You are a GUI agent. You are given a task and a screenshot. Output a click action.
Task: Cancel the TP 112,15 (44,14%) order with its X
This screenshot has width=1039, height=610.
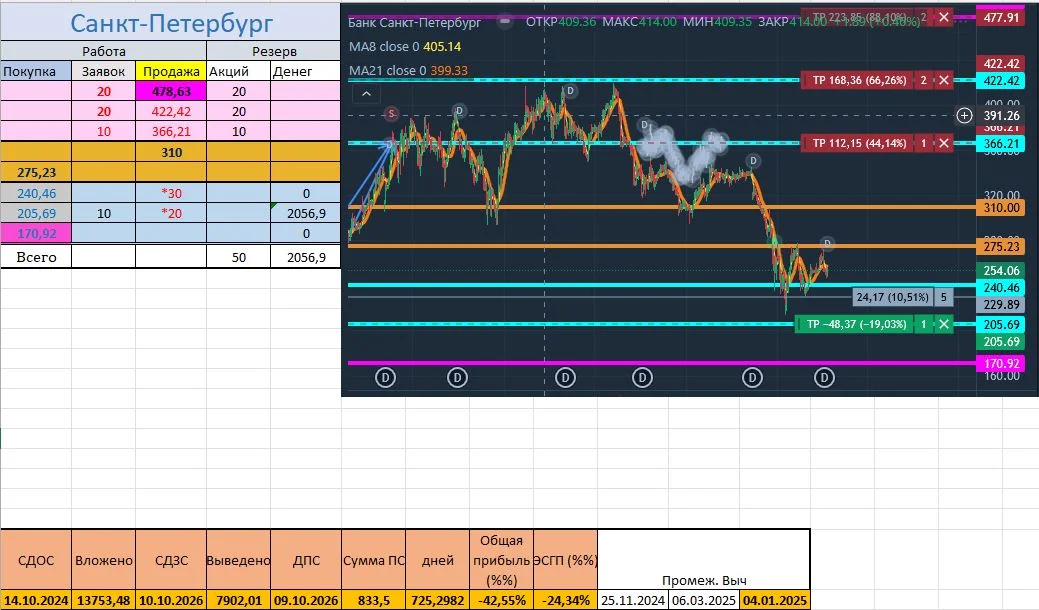click(944, 143)
